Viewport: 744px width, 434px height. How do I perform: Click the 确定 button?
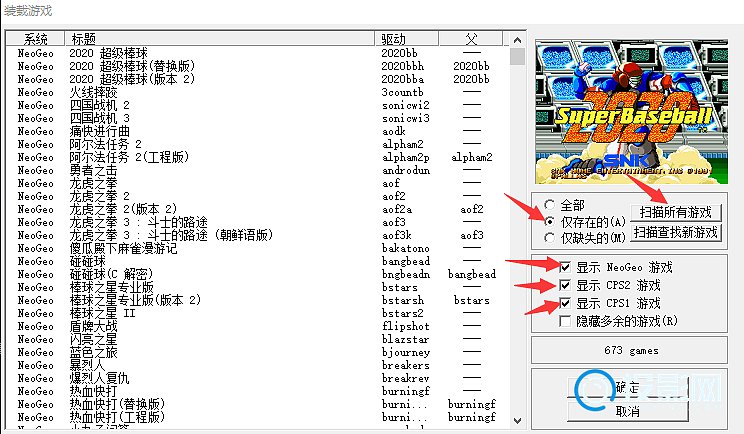click(x=628, y=388)
